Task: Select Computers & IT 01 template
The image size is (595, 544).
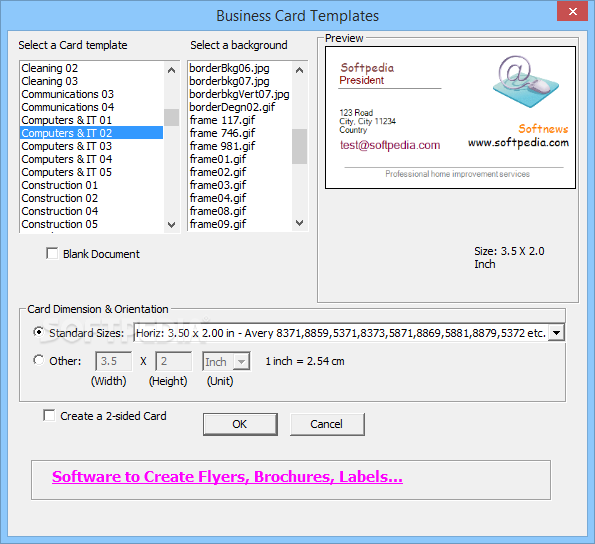Action: coord(91,120)
